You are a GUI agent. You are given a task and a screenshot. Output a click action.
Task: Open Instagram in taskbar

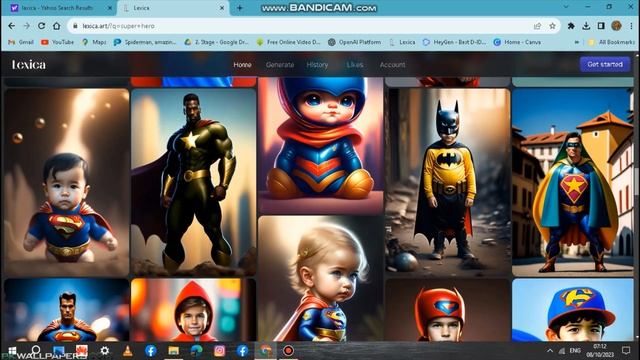219,351
